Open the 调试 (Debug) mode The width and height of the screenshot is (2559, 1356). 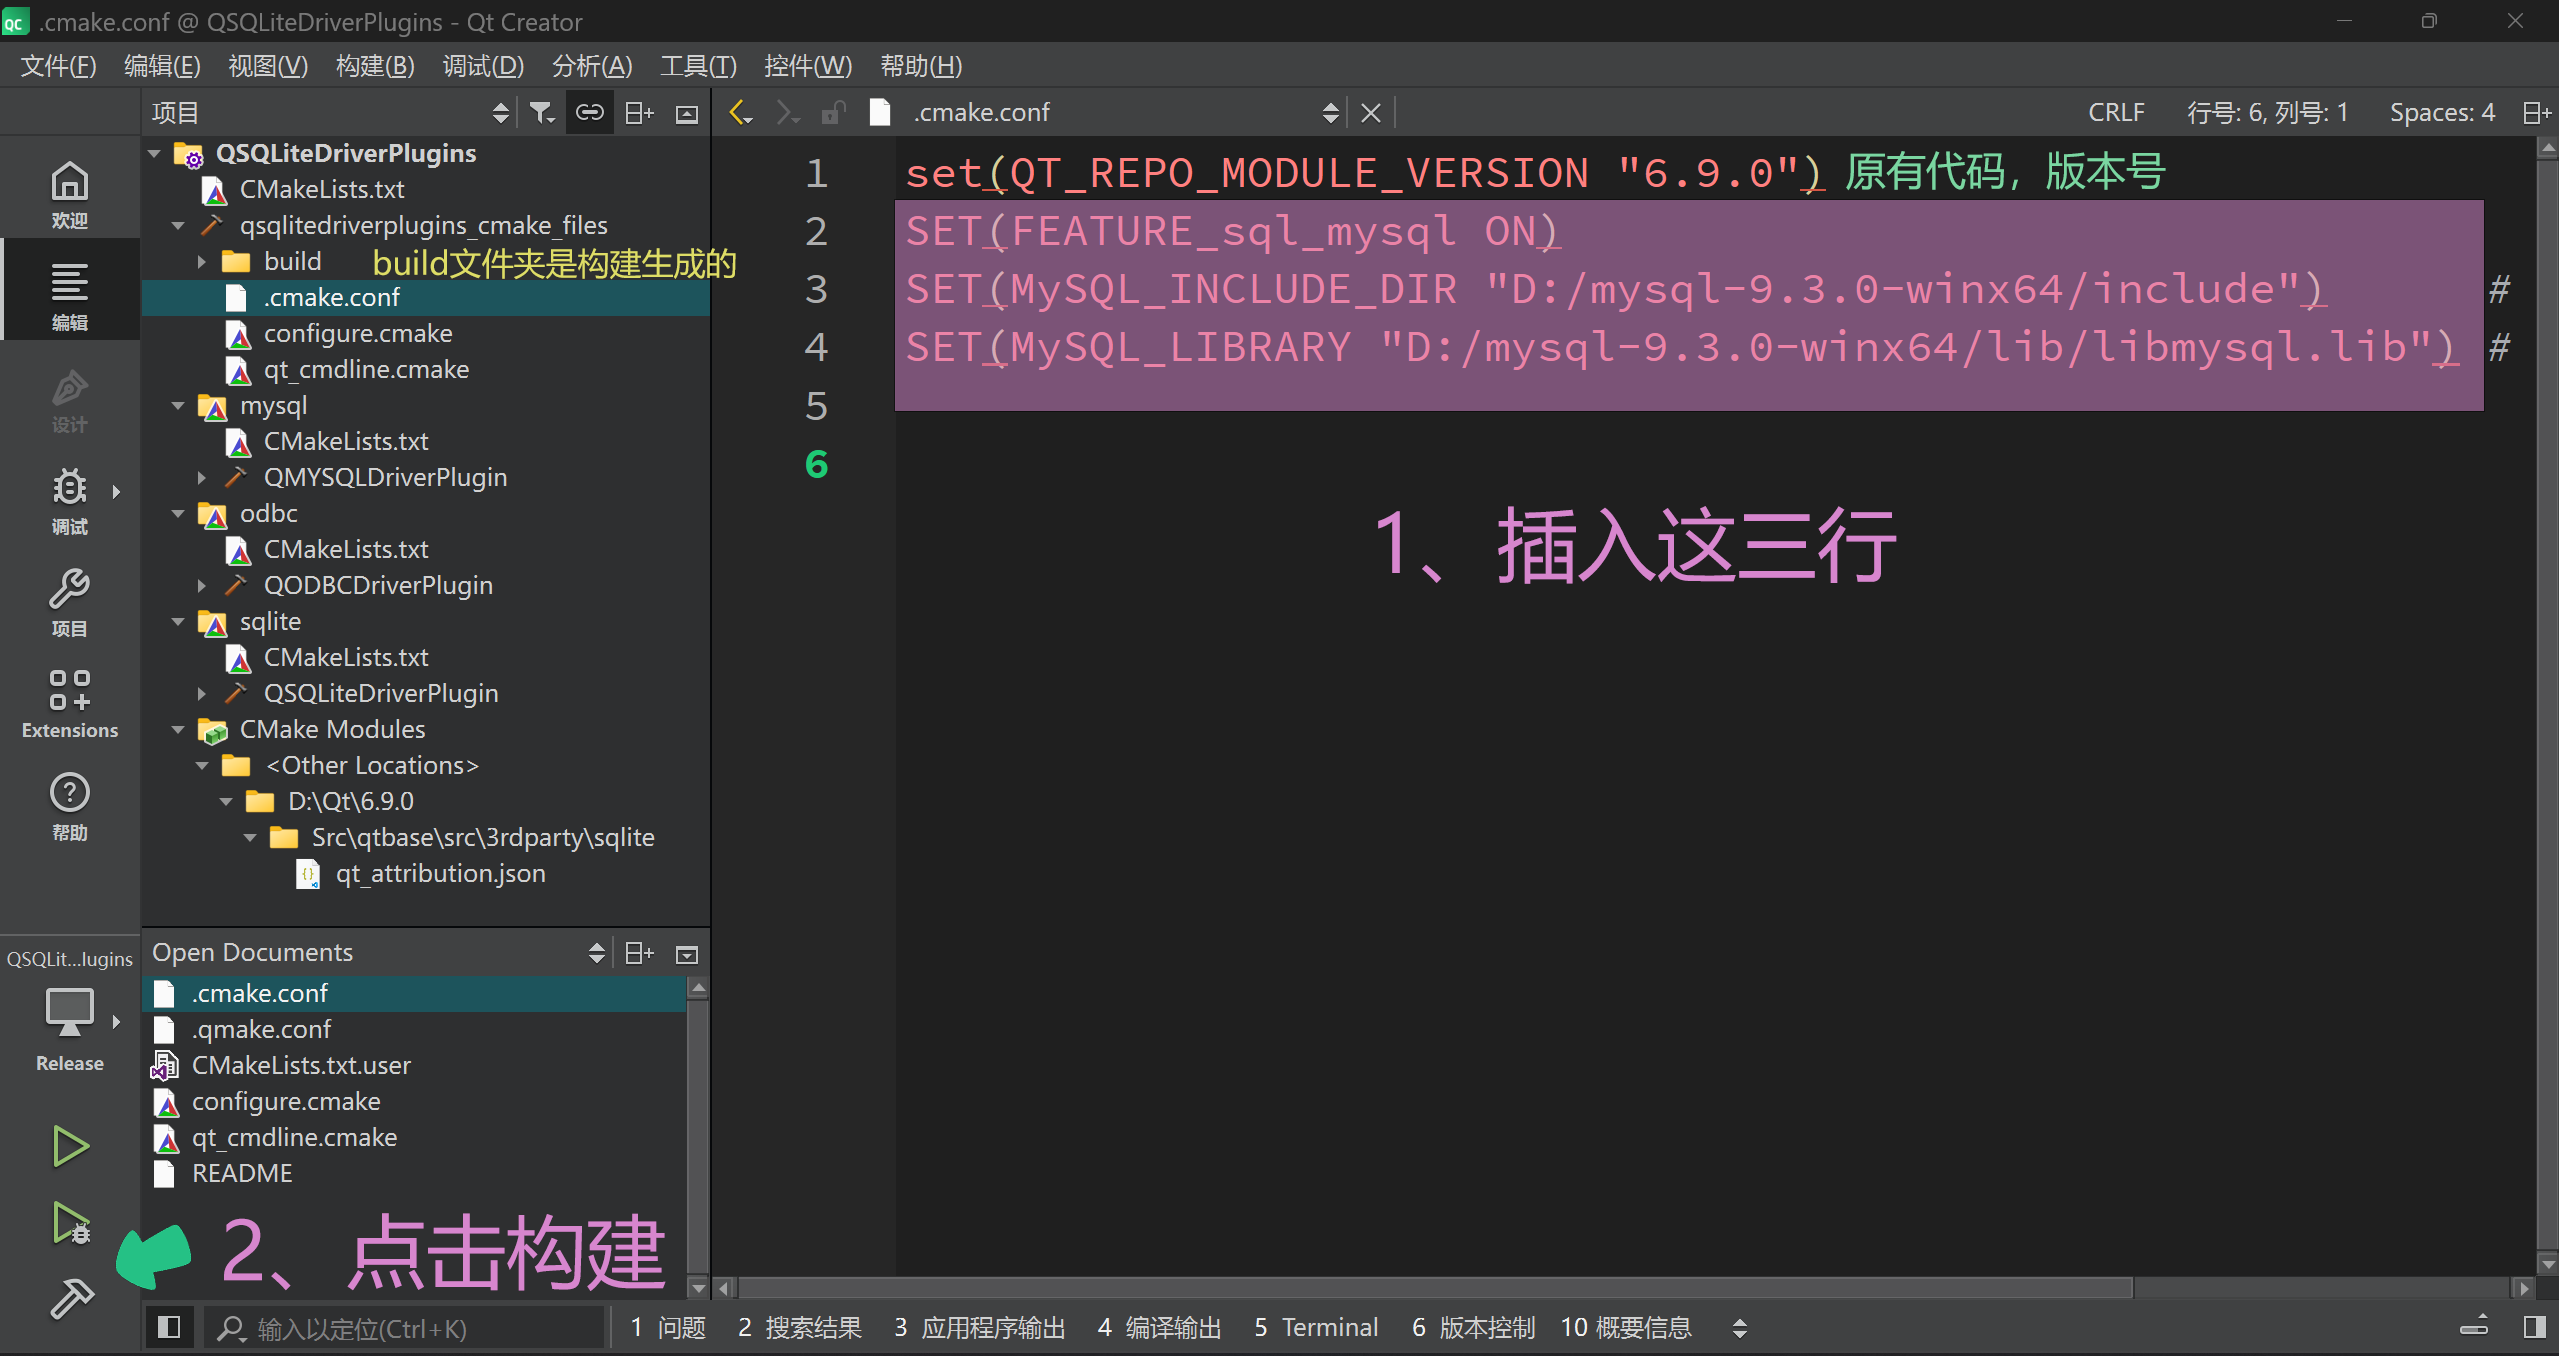[x=70, y=500]
